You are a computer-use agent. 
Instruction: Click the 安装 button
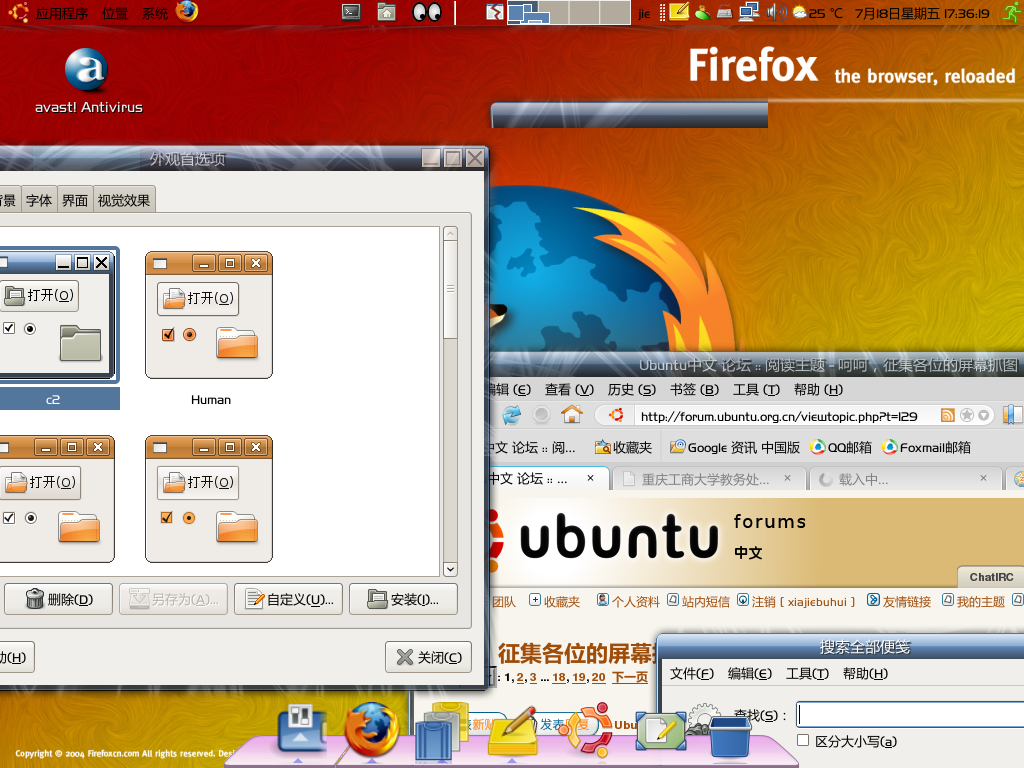point(404,599)
